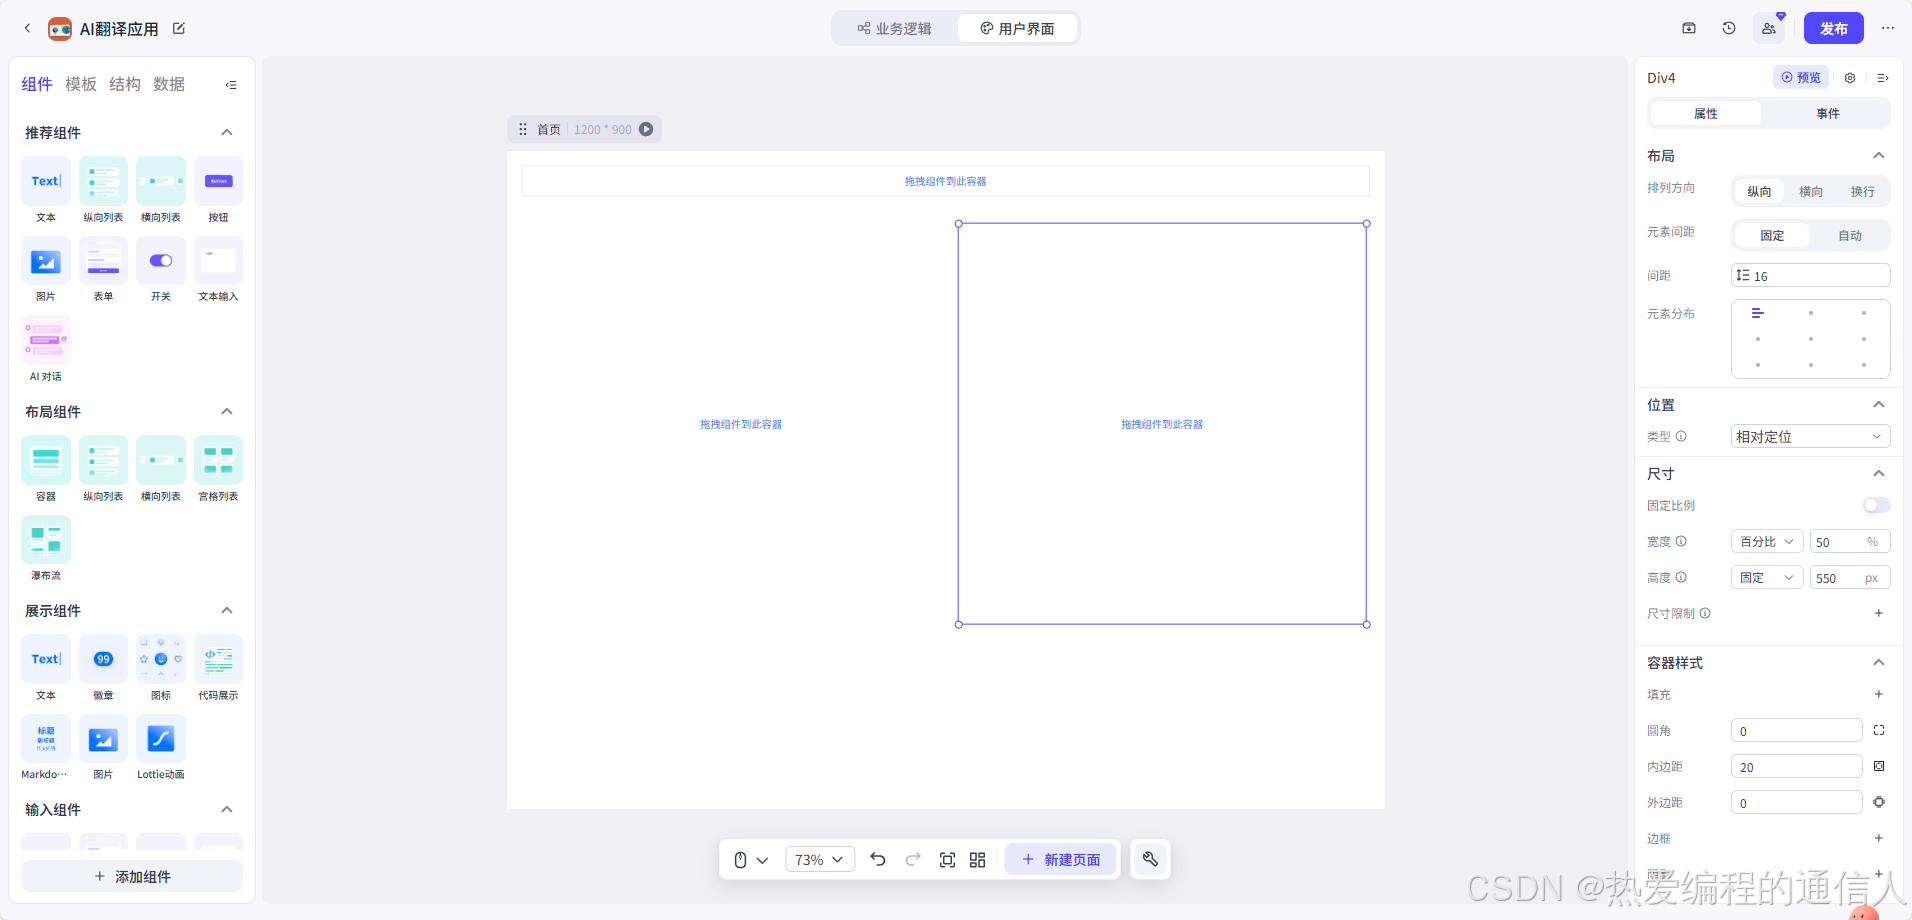This screenshot has width=1912, height=920.
Task: Edit the AI翻译应用 app name
Action: tap(179, 28)
